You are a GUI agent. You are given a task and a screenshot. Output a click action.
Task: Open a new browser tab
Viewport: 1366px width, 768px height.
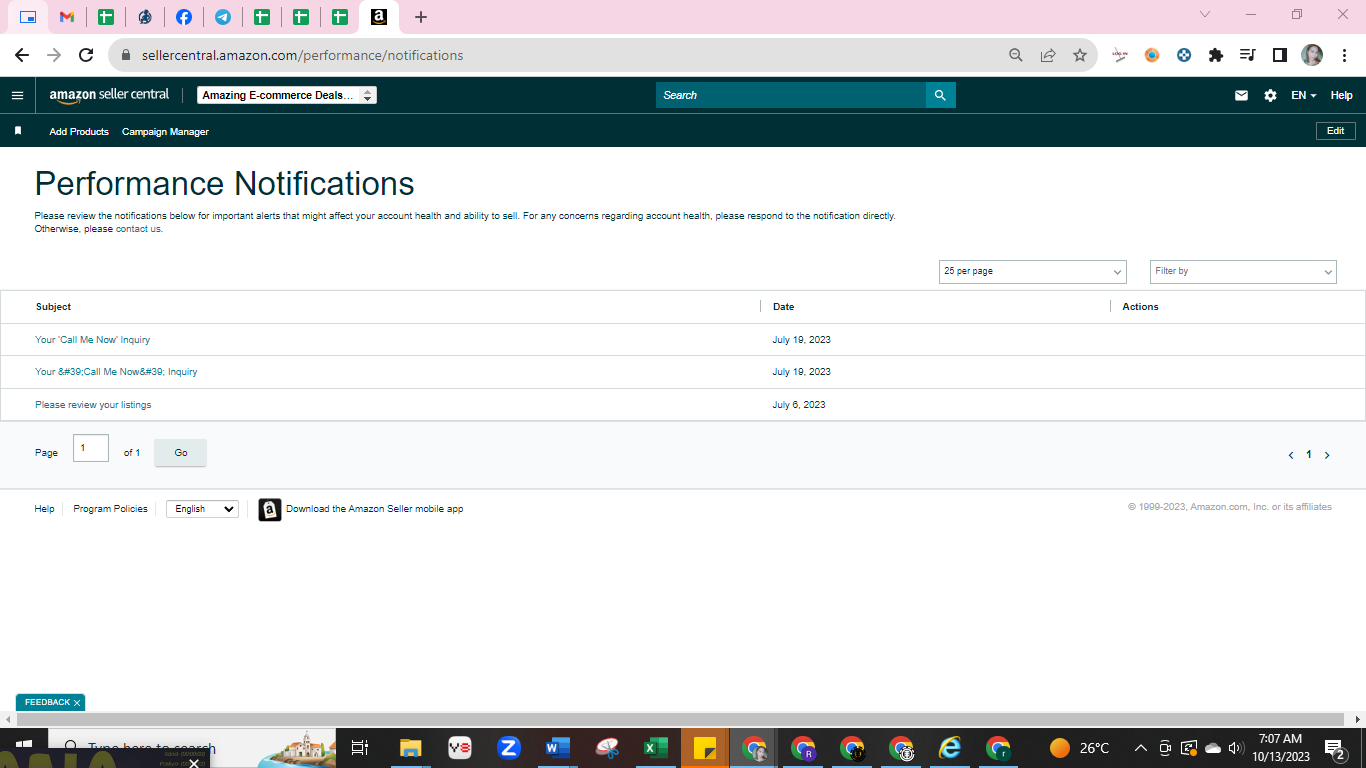[x=421, y=17]
